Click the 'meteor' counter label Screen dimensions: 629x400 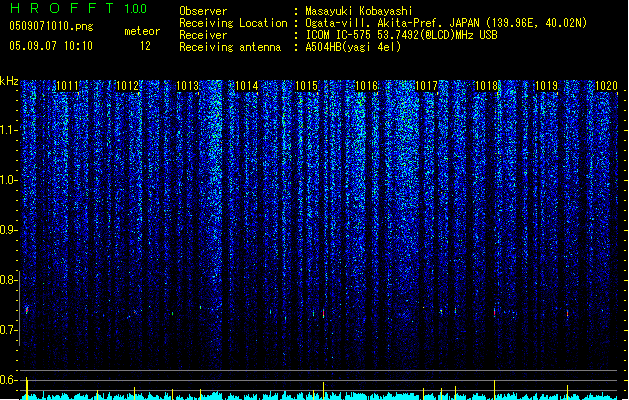point(142,31)
